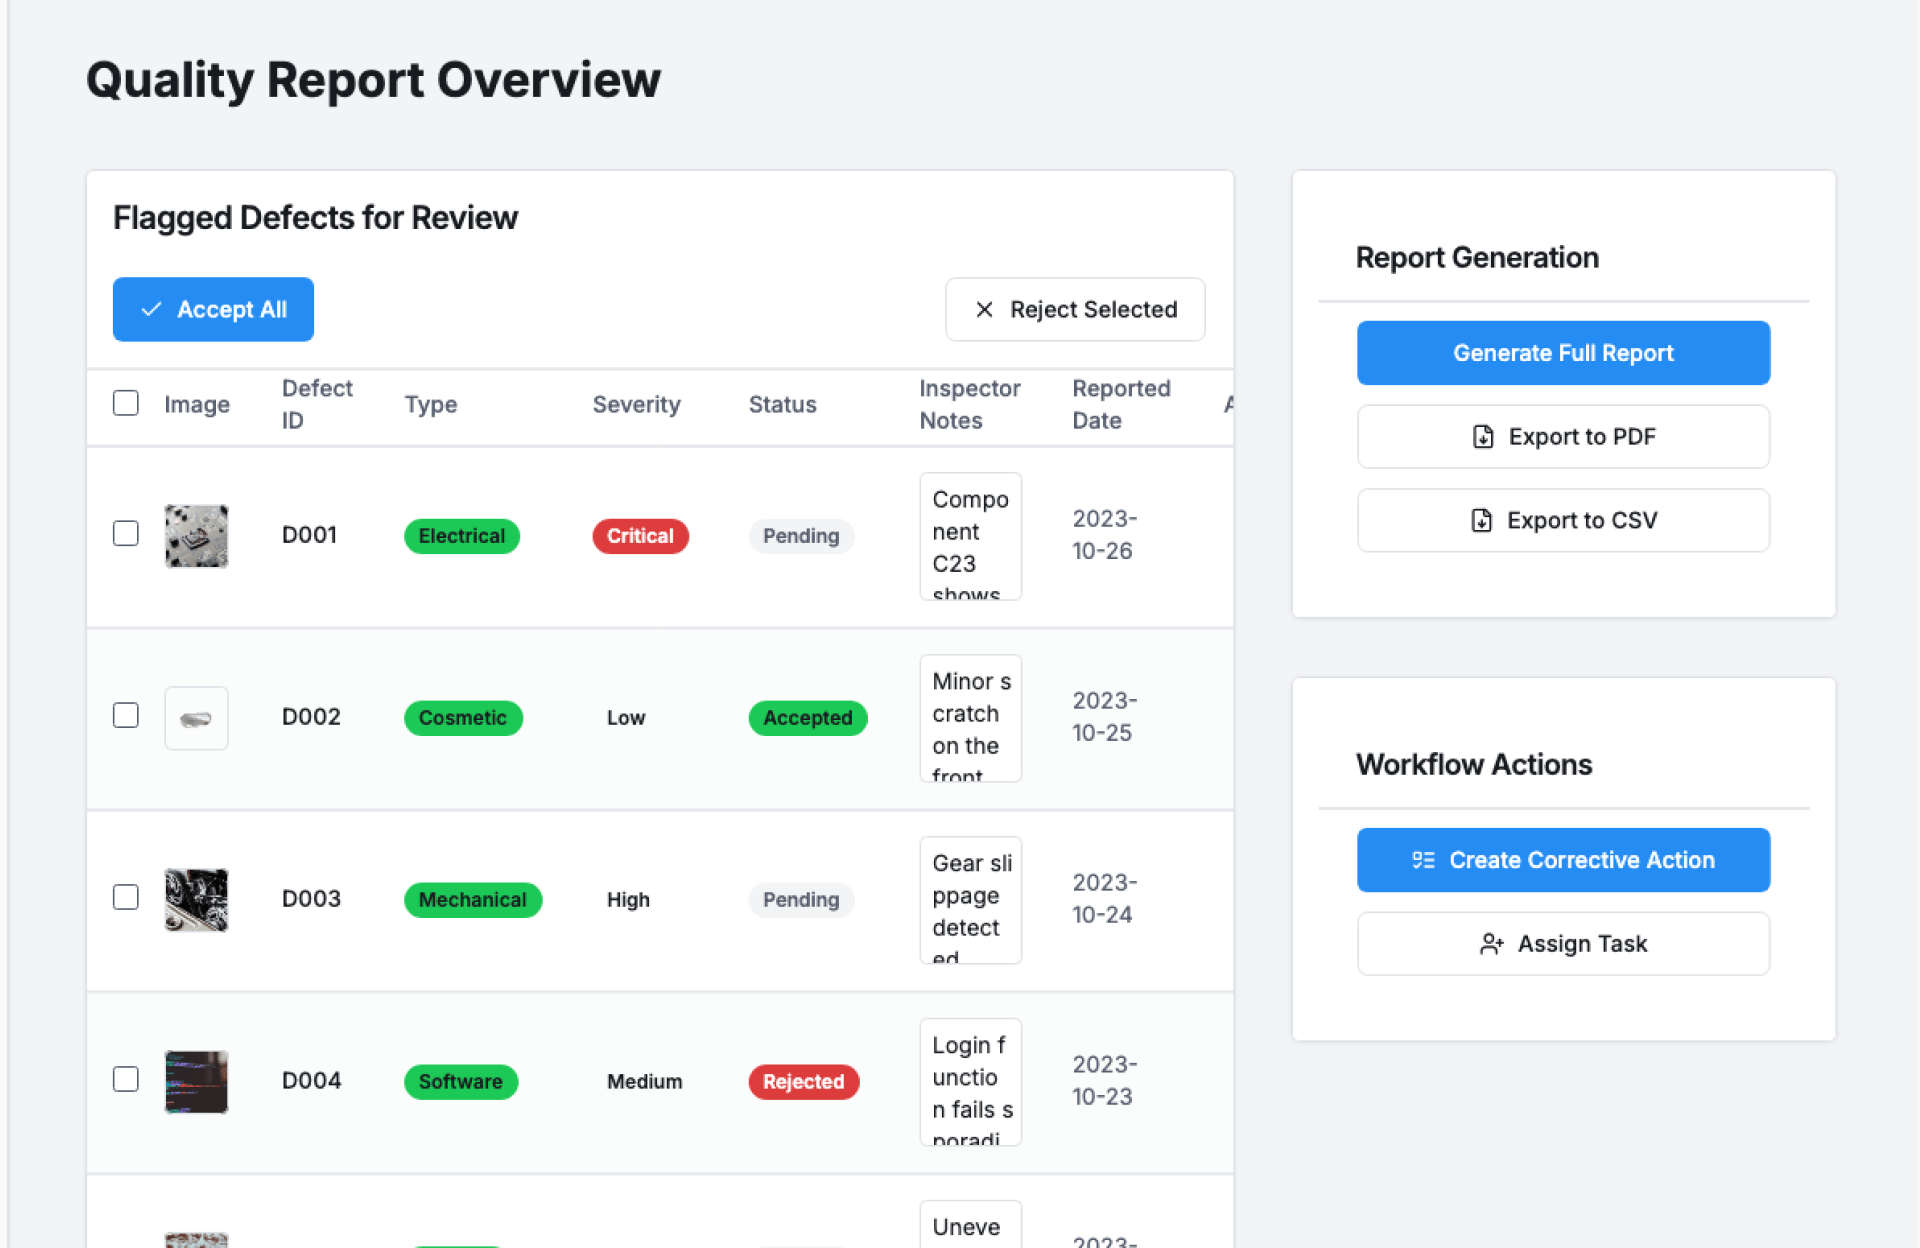This screenshot has width=1920, height=1248.
Task: Click the D002 cosmetic defect thumbnail
Action: [x=196, y=718]
